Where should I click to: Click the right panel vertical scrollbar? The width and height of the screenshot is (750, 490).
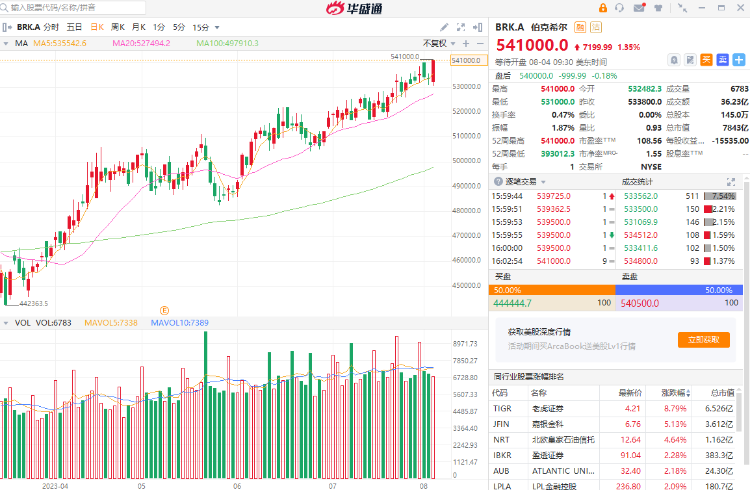point(747,321)
